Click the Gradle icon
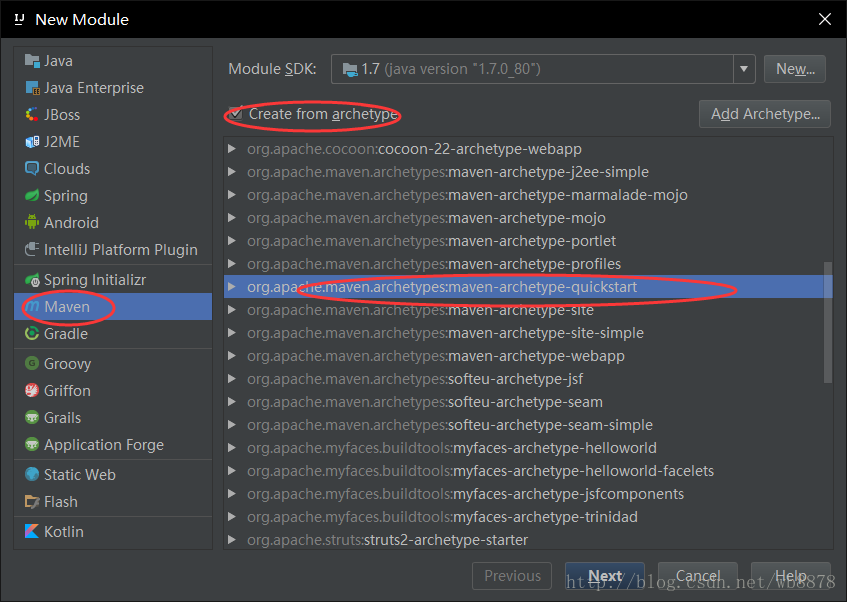The height and width of the screenshot is (602, 847). pos(32,333)
